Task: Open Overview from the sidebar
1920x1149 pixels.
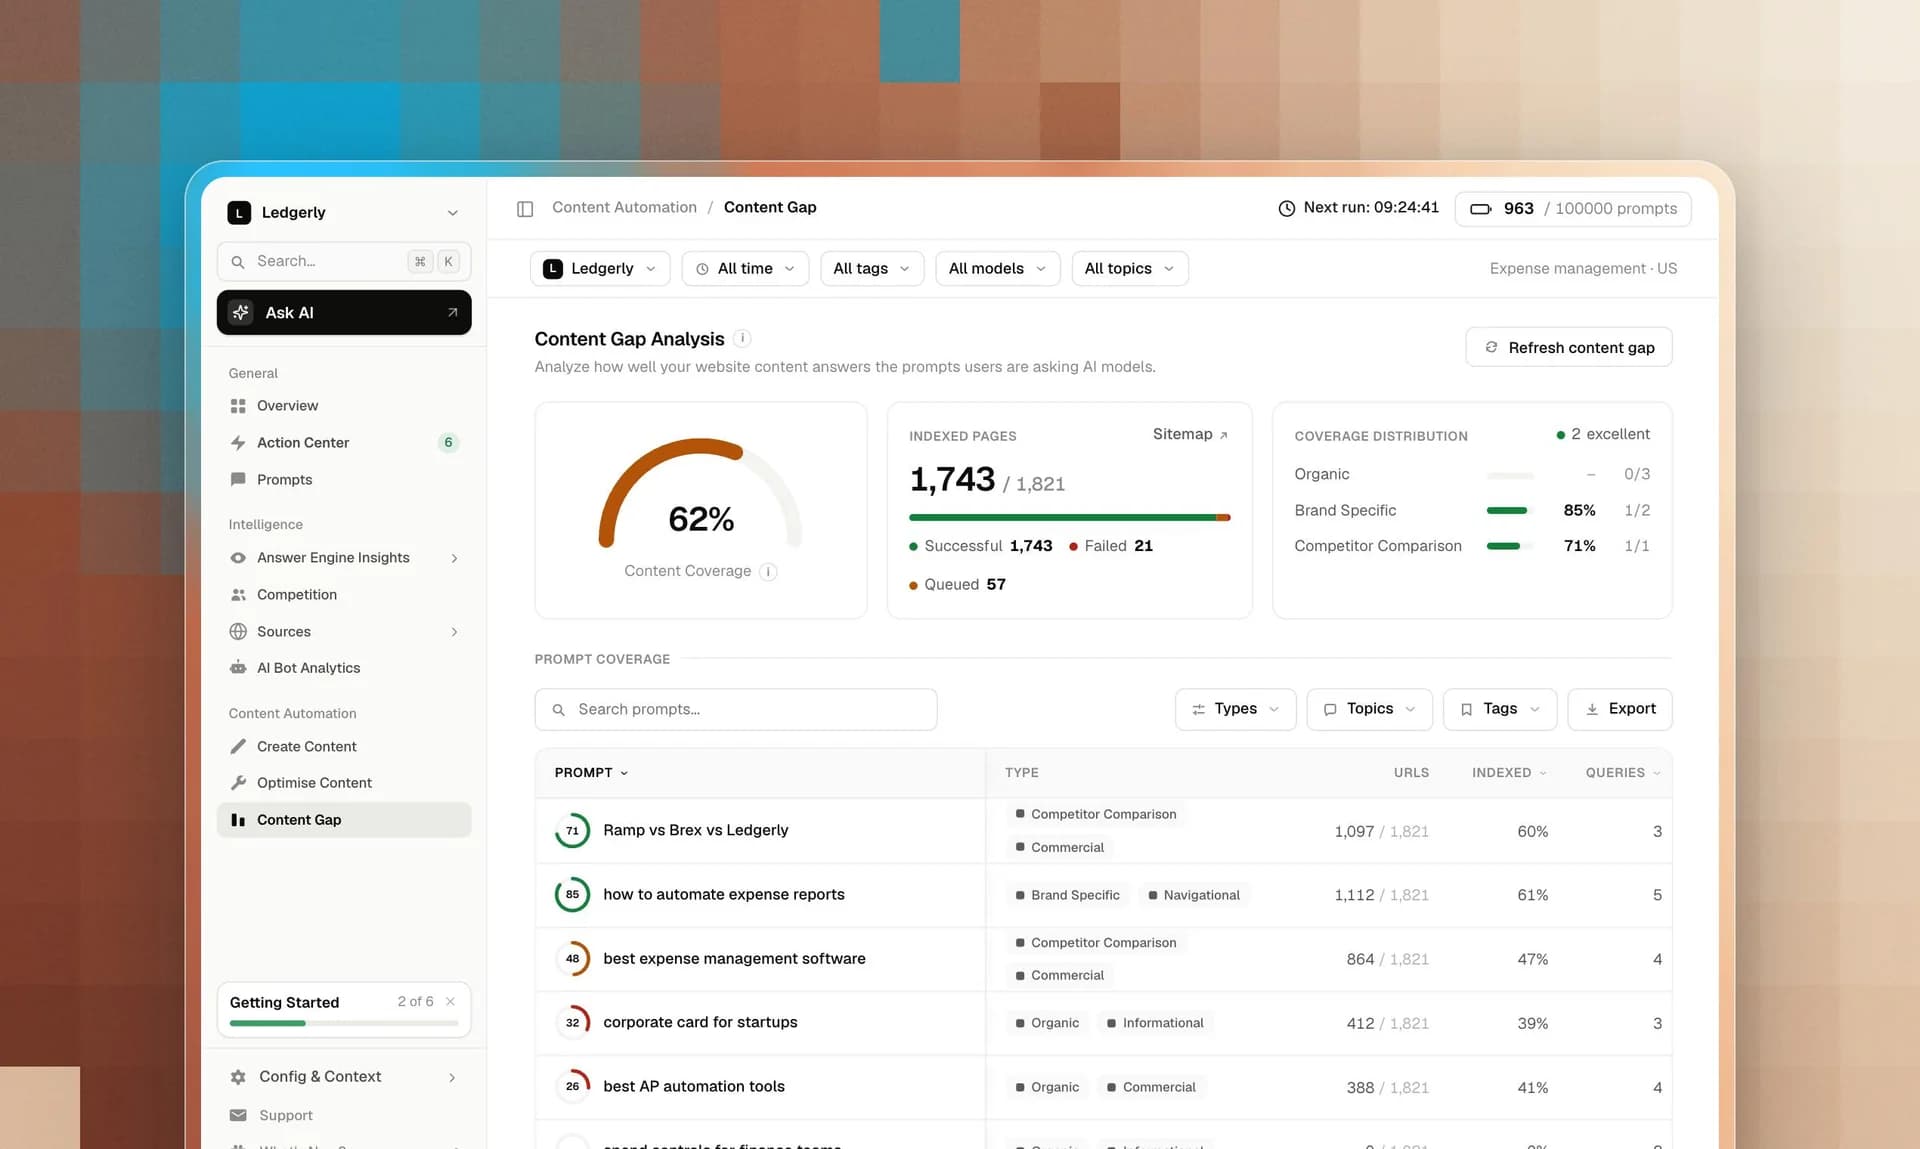Action: (x=344, y=406)
